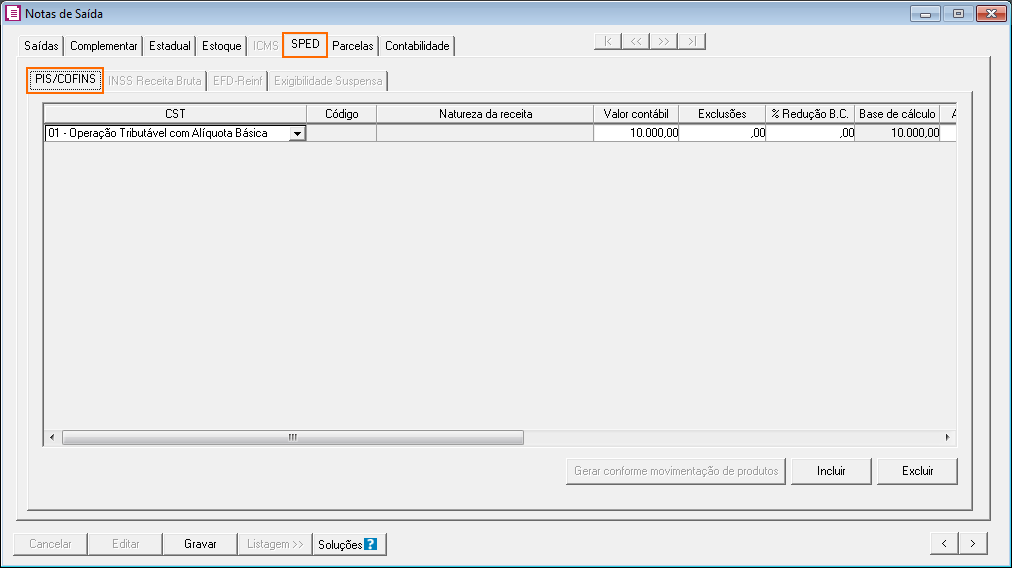The width and height of the screenshot is (1012, 568).
Task: Select the Contabilidade tab
Action: pyautogui.click(x=417, y=46)
